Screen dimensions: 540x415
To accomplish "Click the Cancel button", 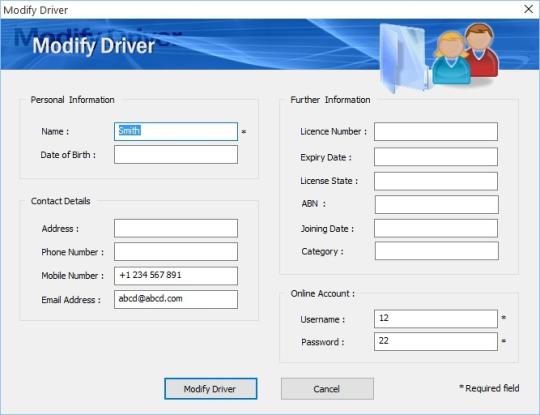I will [327, 389].
